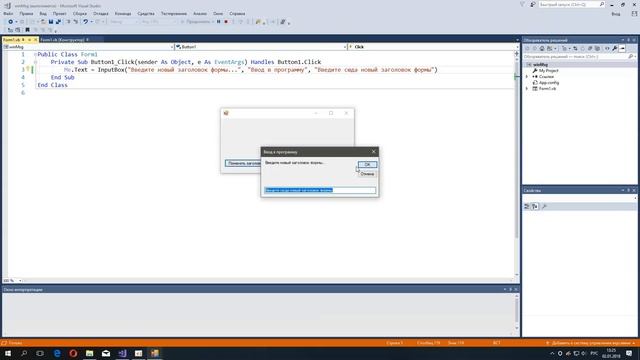The height and width of the screenshot is (360, 640).
Task: Open the solution configuration dropdown
Action: [x=124, y=22]
